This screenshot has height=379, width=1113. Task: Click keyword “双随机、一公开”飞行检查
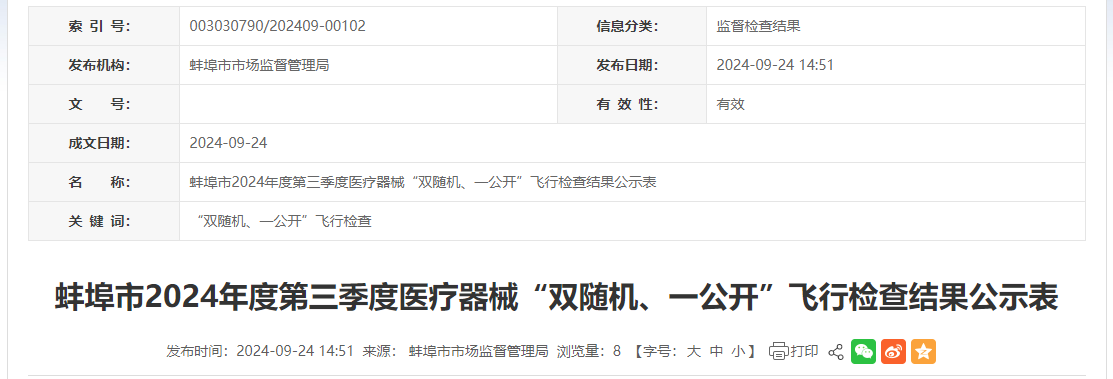[284, 221]
